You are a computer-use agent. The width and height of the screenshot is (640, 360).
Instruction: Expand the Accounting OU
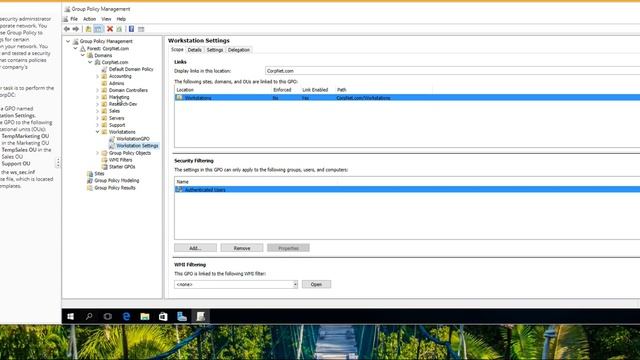(98, 76)
